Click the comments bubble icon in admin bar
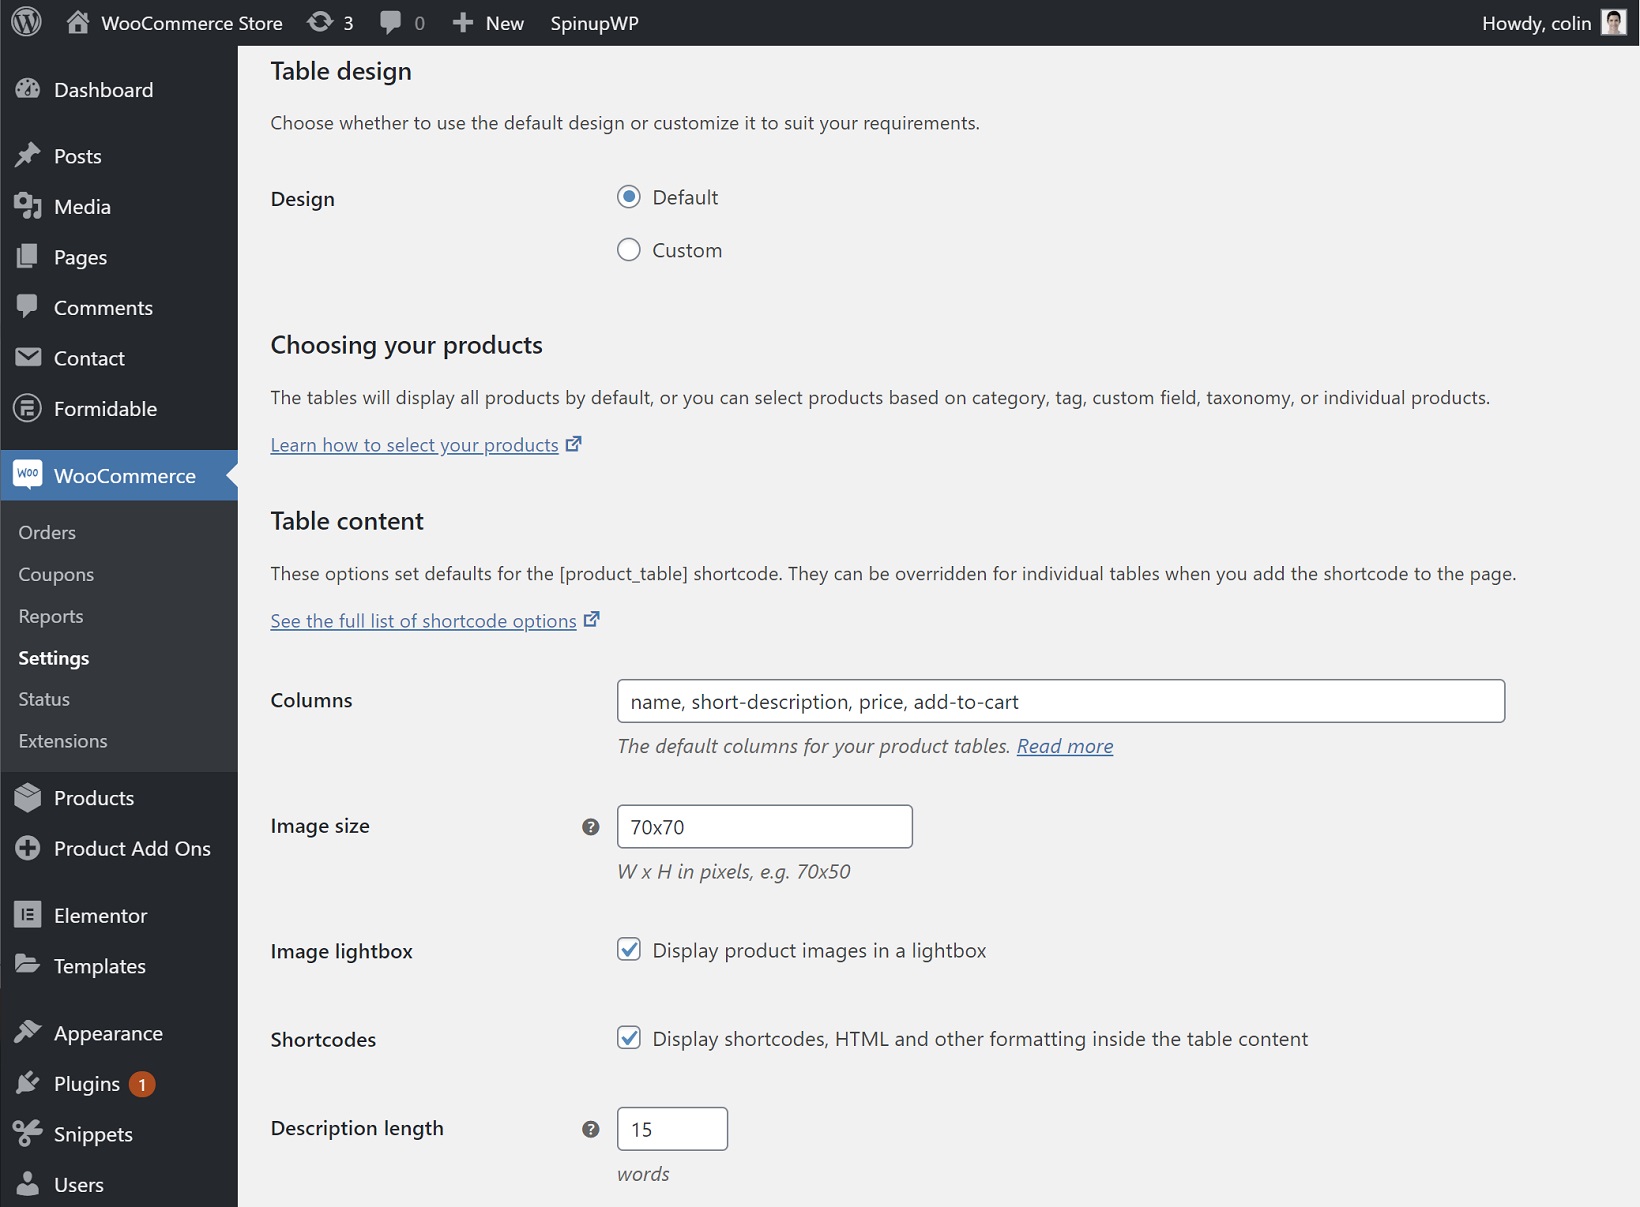 pos(391,22)
